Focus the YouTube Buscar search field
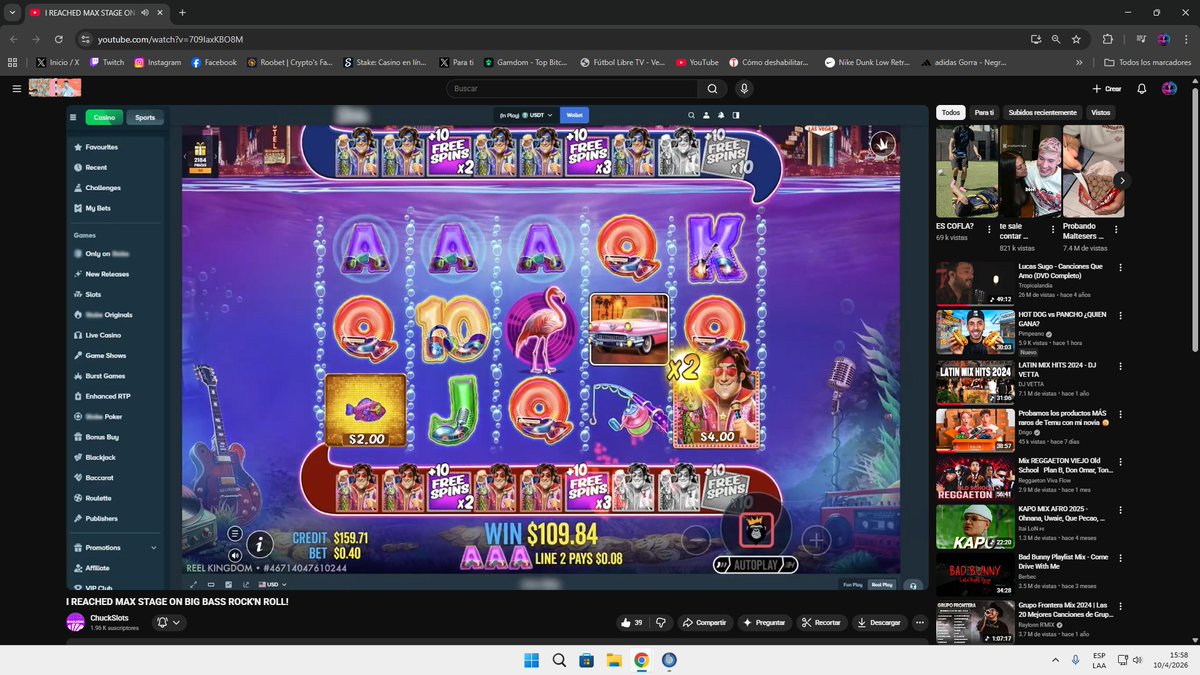Screen dimensions: 1200x675 [x=570, y=88]
